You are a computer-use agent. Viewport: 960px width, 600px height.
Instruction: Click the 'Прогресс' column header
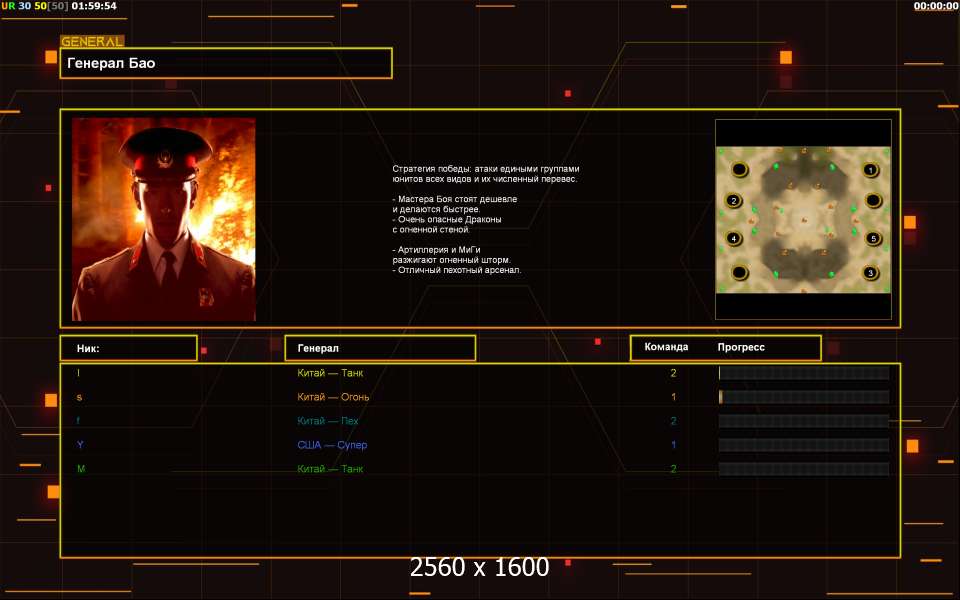[x=741, y=347]
